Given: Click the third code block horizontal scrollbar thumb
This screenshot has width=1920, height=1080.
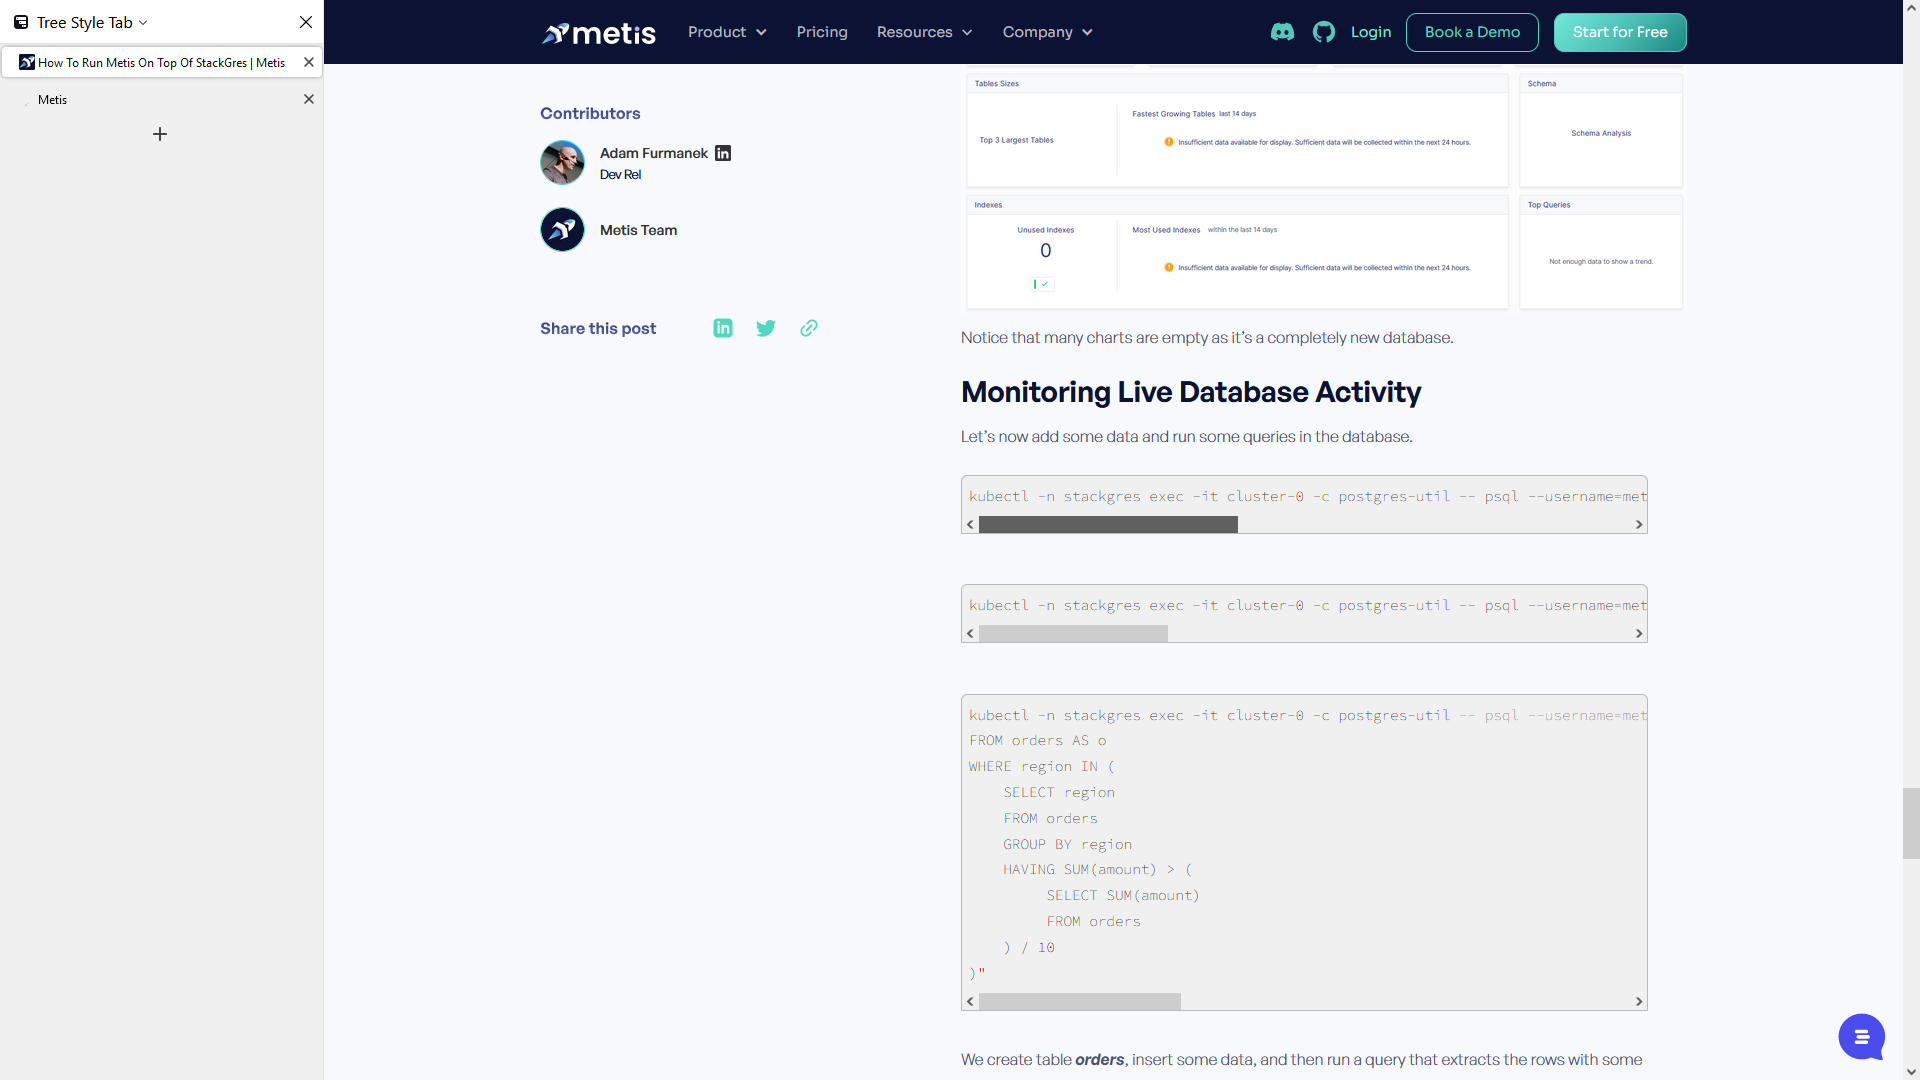Looking at the screenshot, I should [1080, 1002].
